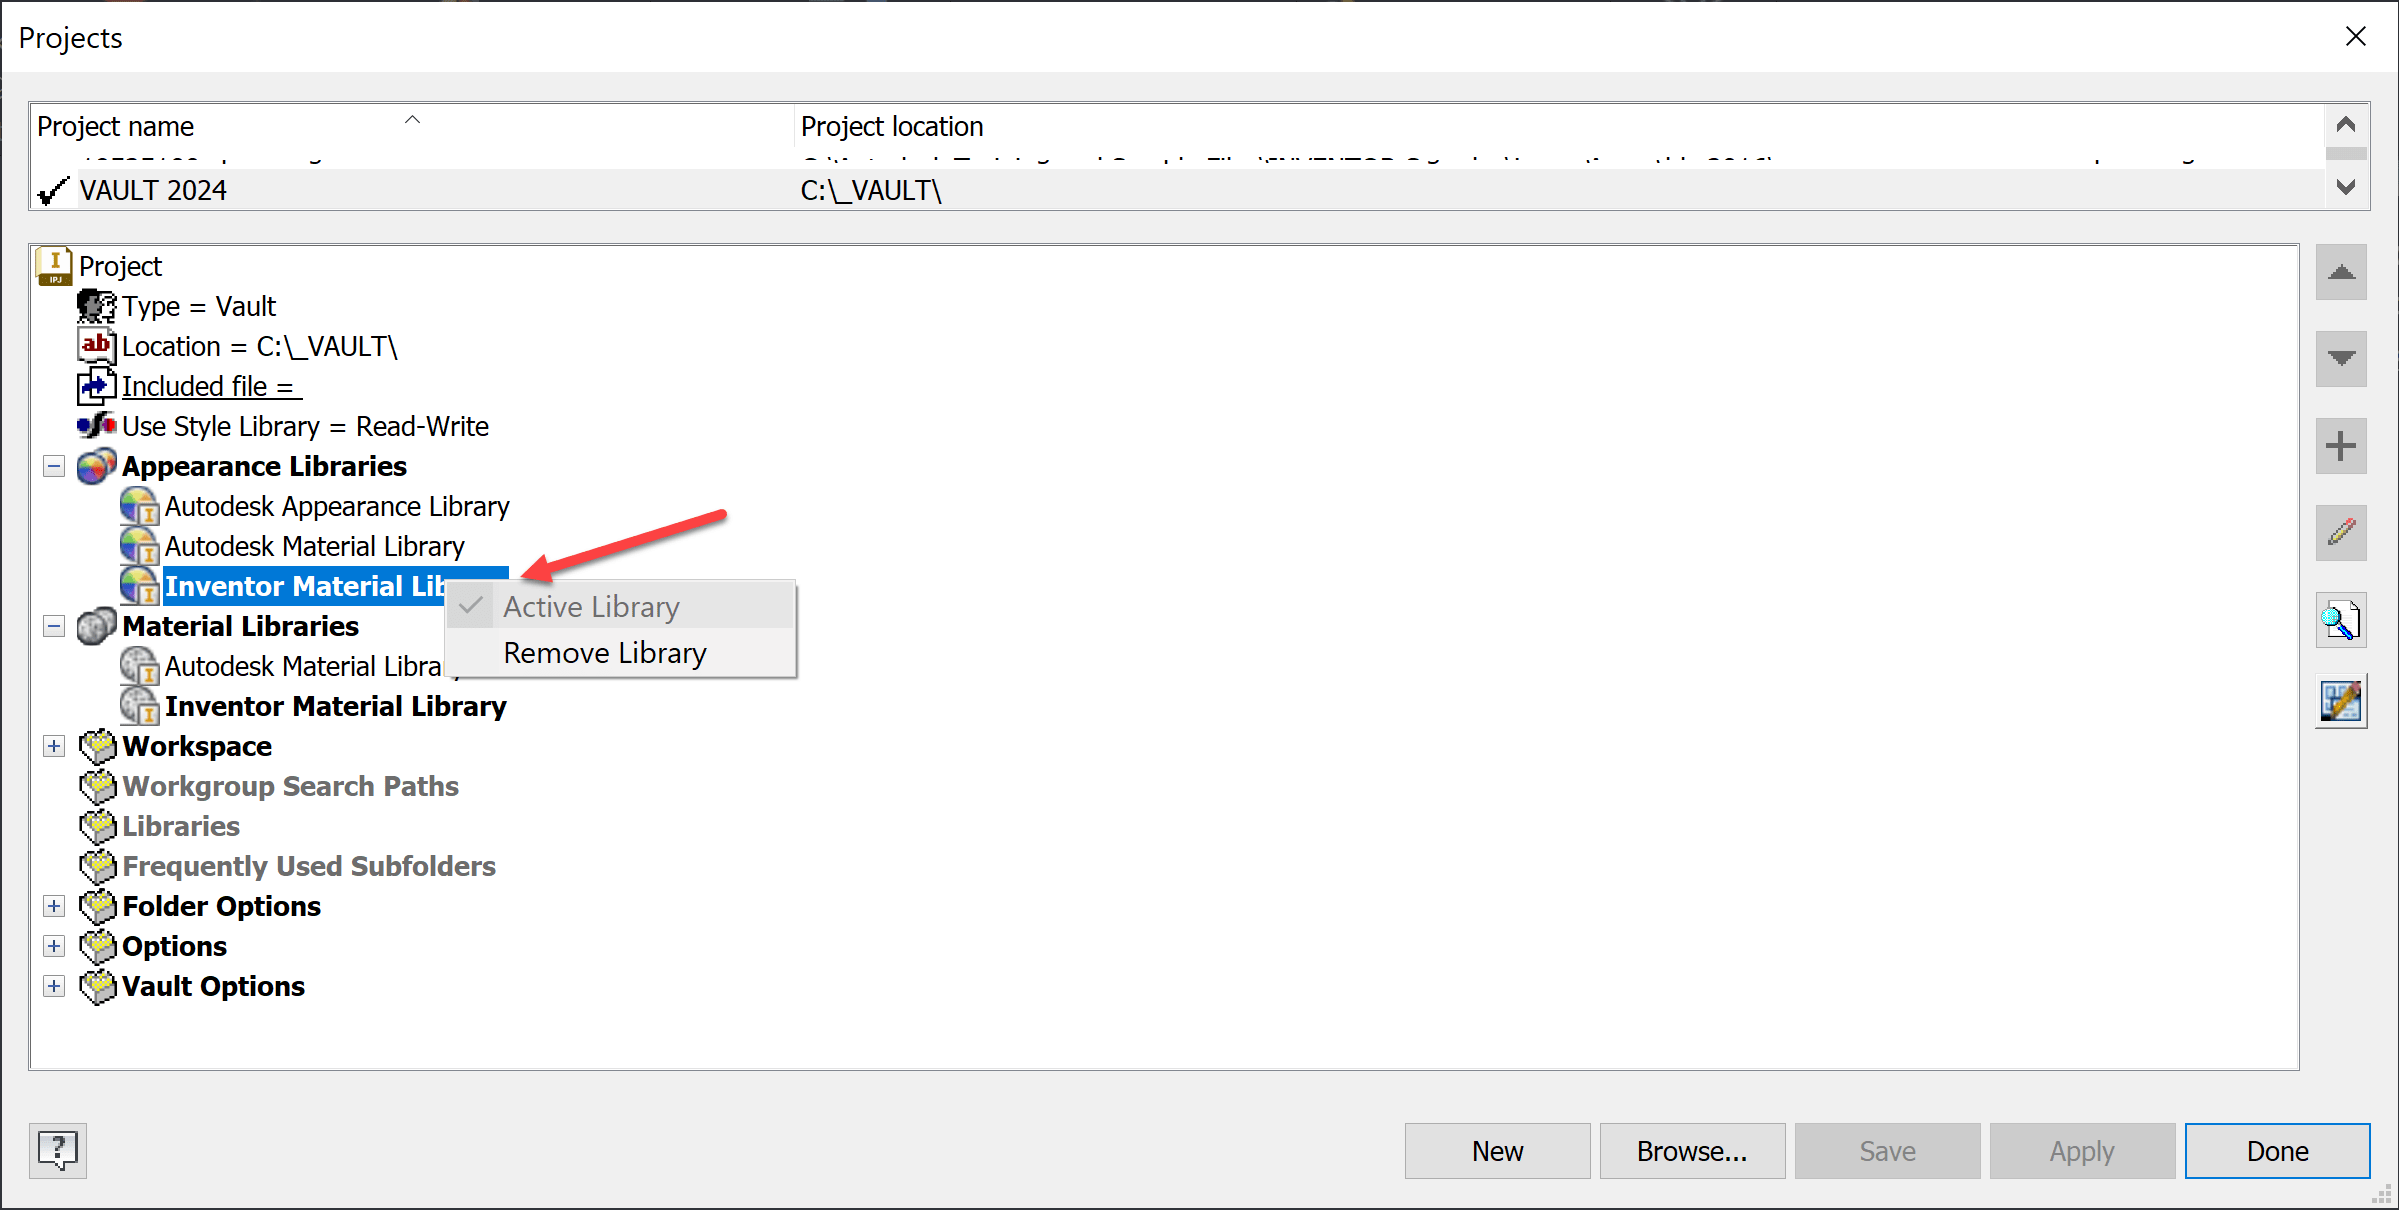Screen dimensions: 2399x1210
Task: Click the Workgroup Search Paths folder icon
Action: (x=98, y=786)
